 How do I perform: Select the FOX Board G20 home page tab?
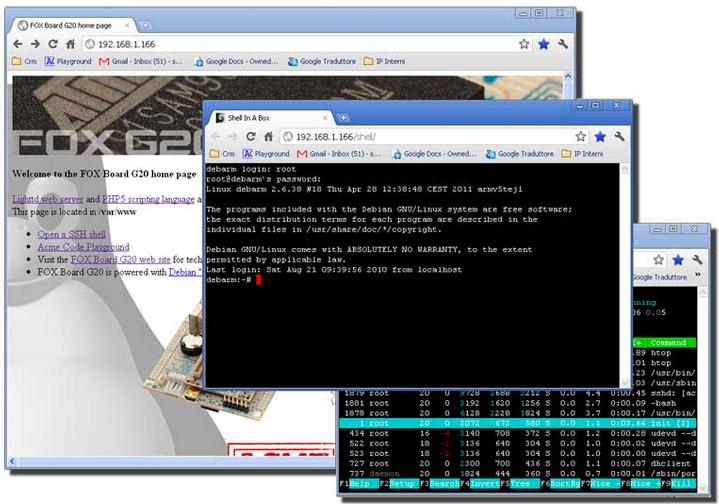pyautogui.click(x=71, y=26)
